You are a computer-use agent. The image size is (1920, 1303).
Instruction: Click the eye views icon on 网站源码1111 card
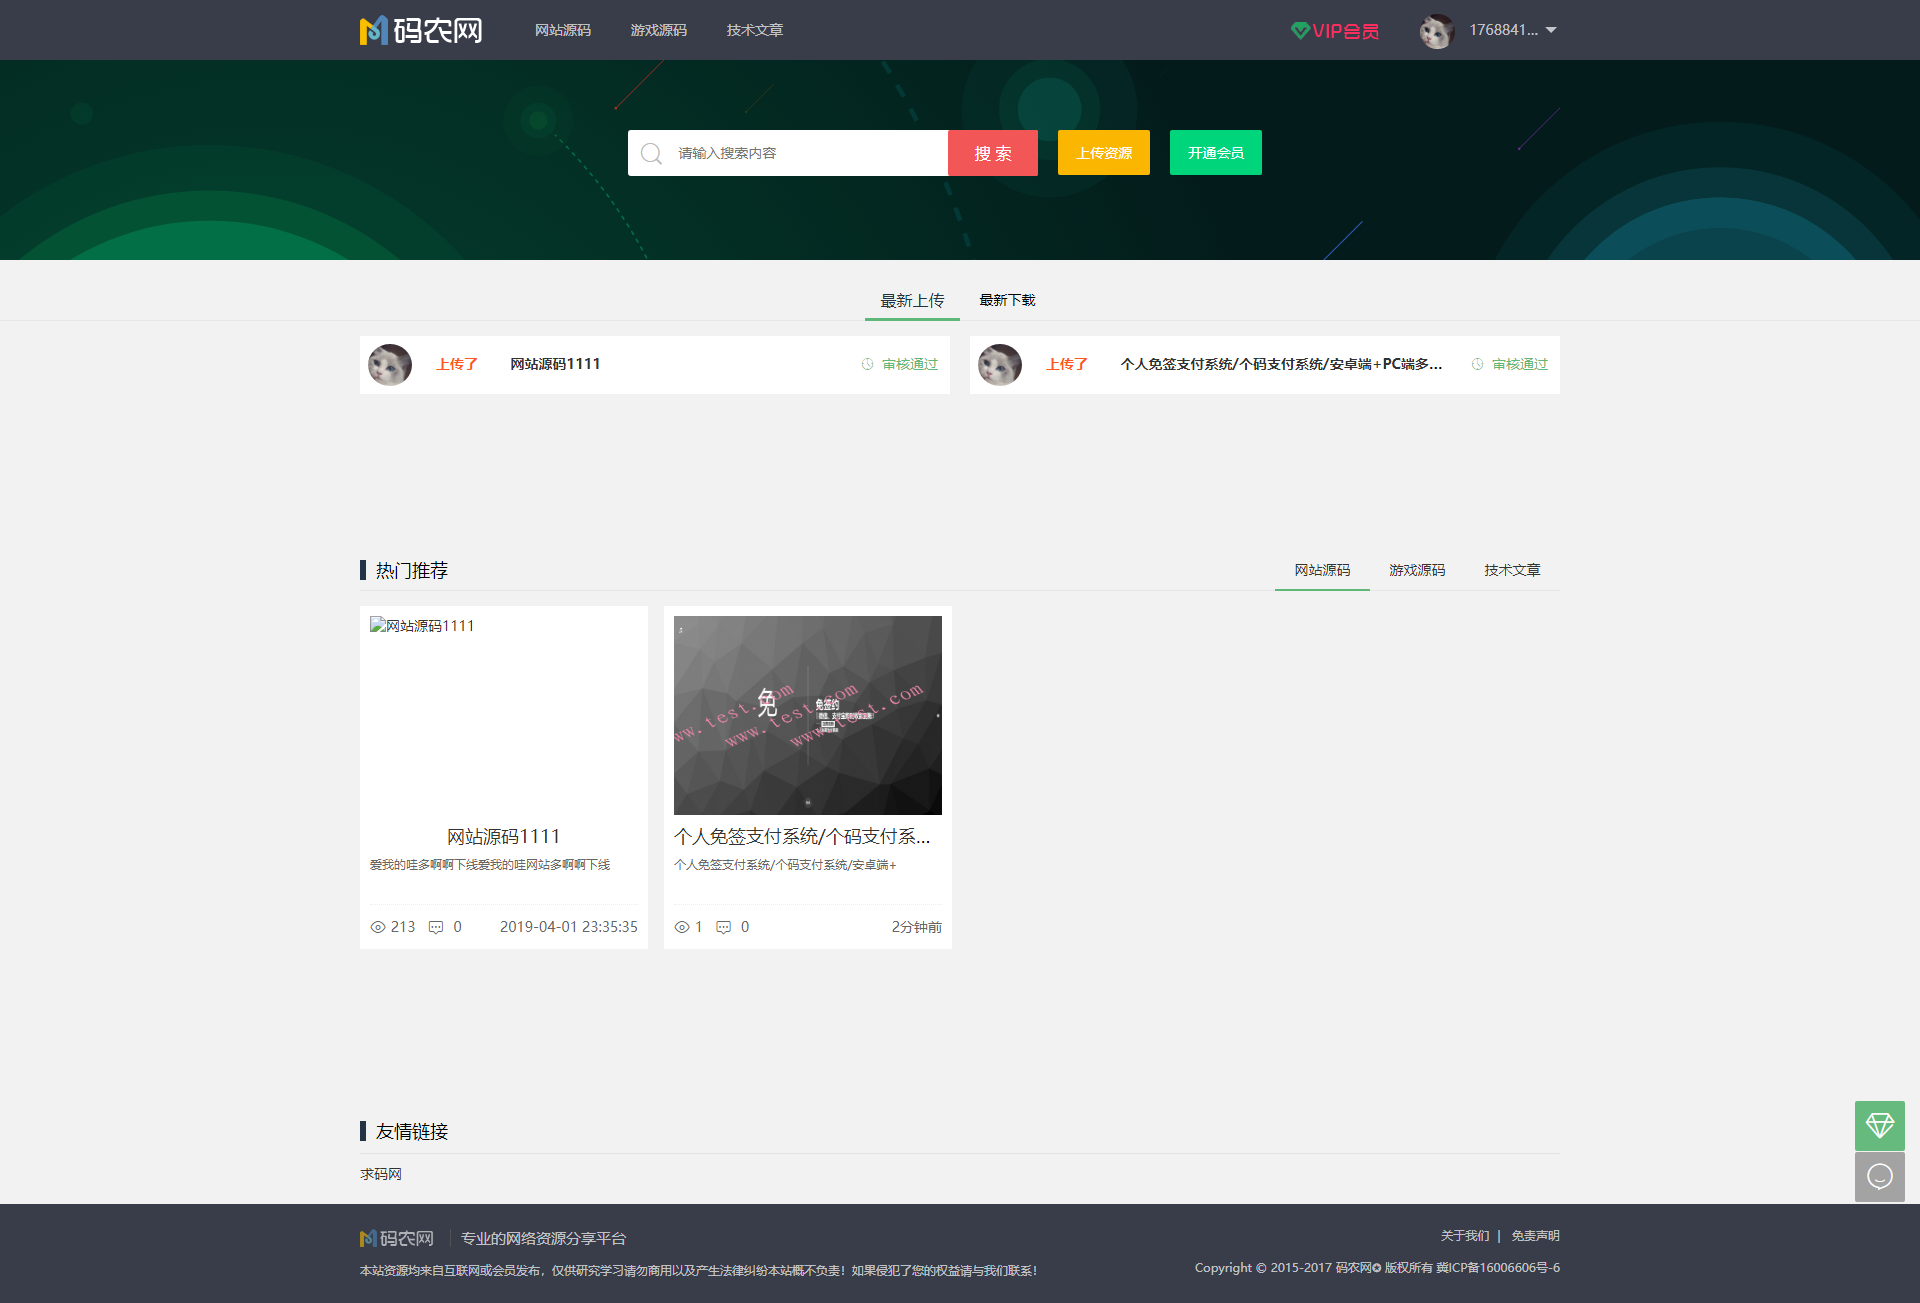tap(378, 927)
